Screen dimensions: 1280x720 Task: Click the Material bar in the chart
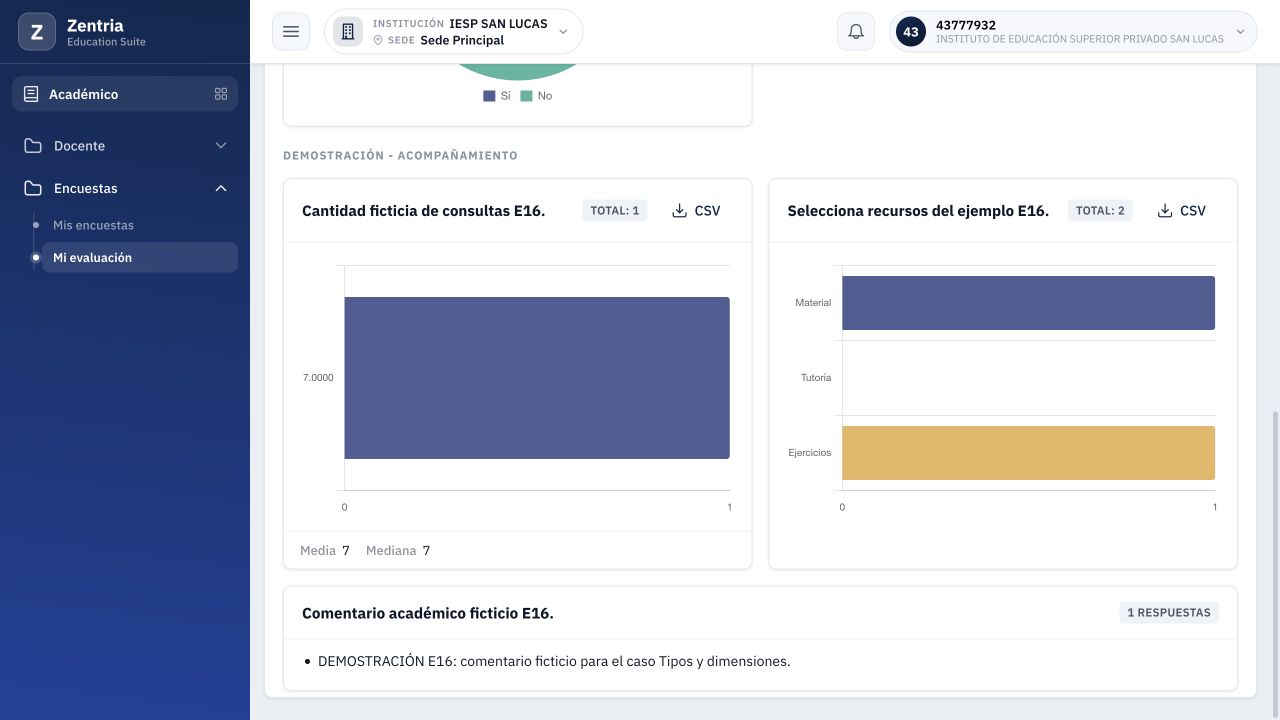[x=1028, y=303]
